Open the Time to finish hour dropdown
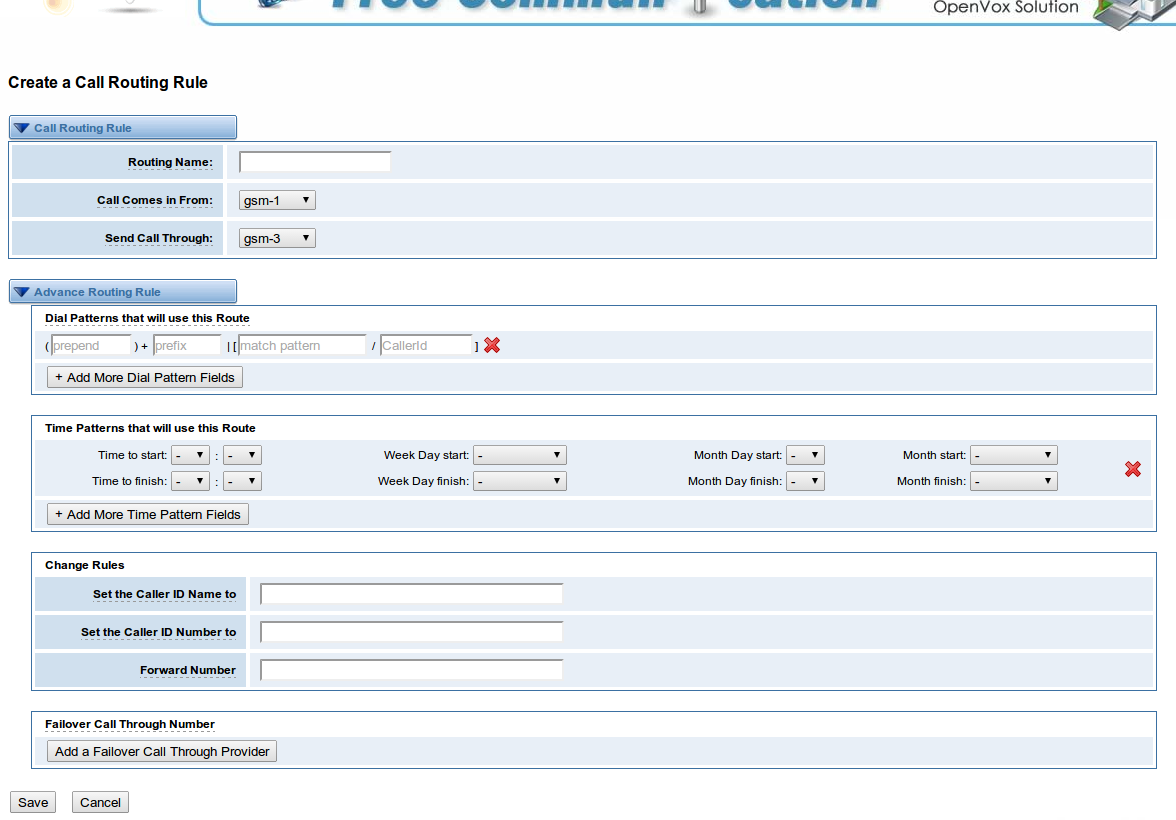 pos(190,481)
